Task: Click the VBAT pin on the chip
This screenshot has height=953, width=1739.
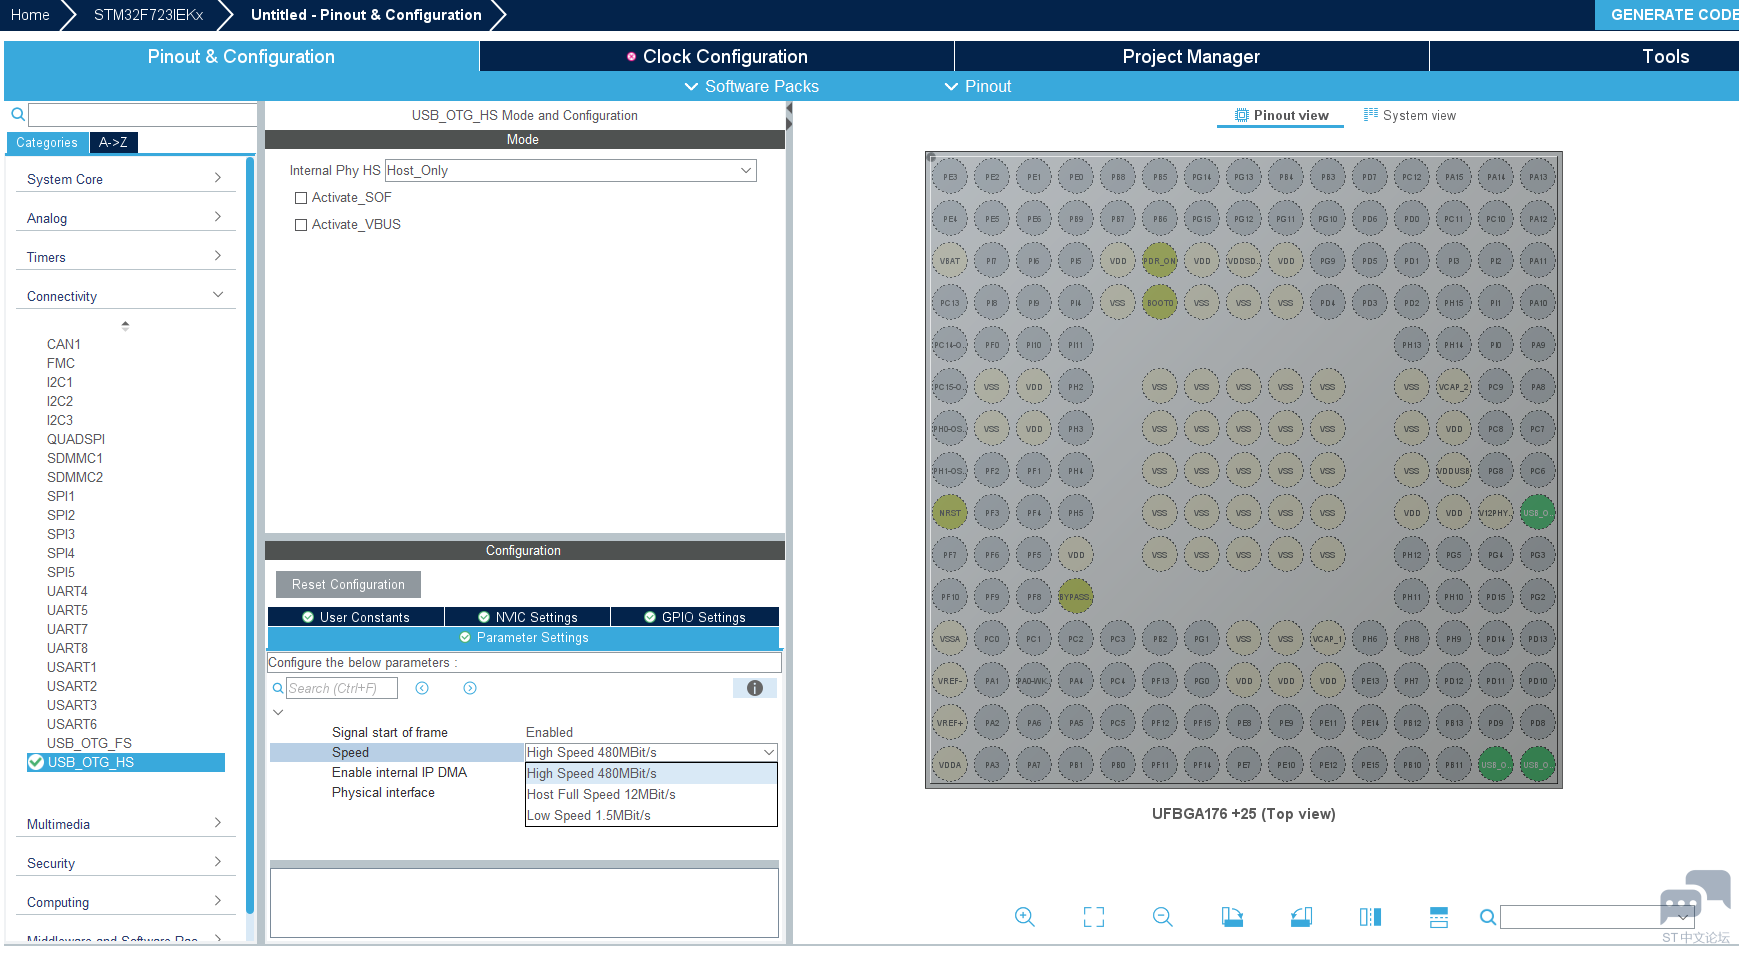Action: [950, 261]
